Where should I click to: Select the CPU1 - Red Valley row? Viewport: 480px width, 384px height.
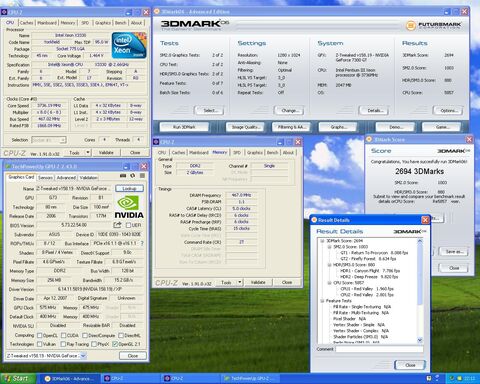point(367,289)
